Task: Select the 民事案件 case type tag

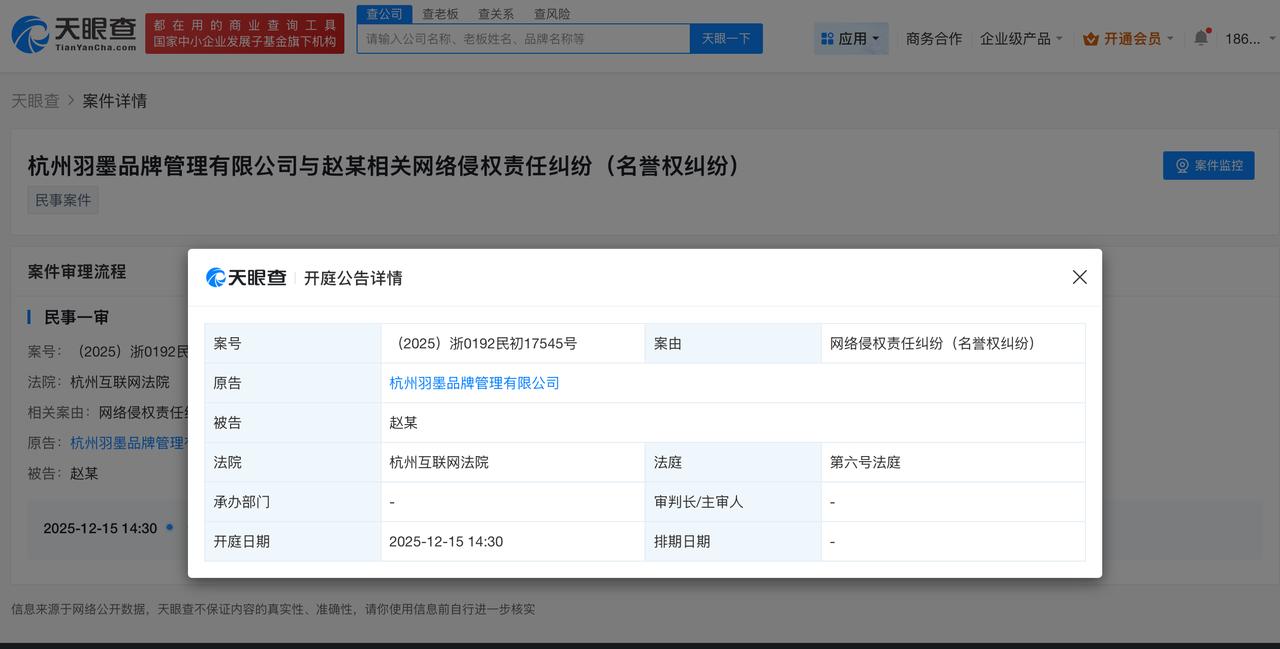Action: (x=62, y=199)
